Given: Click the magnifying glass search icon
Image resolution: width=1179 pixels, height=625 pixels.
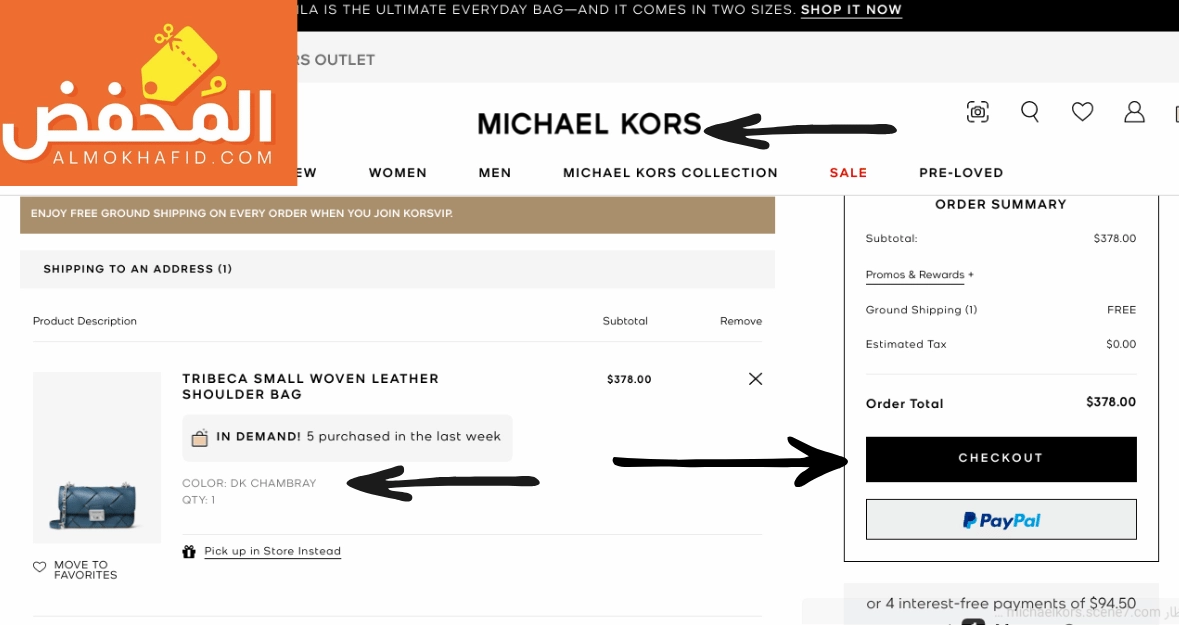Looking at the screenshot, I should pos(1030,112).
